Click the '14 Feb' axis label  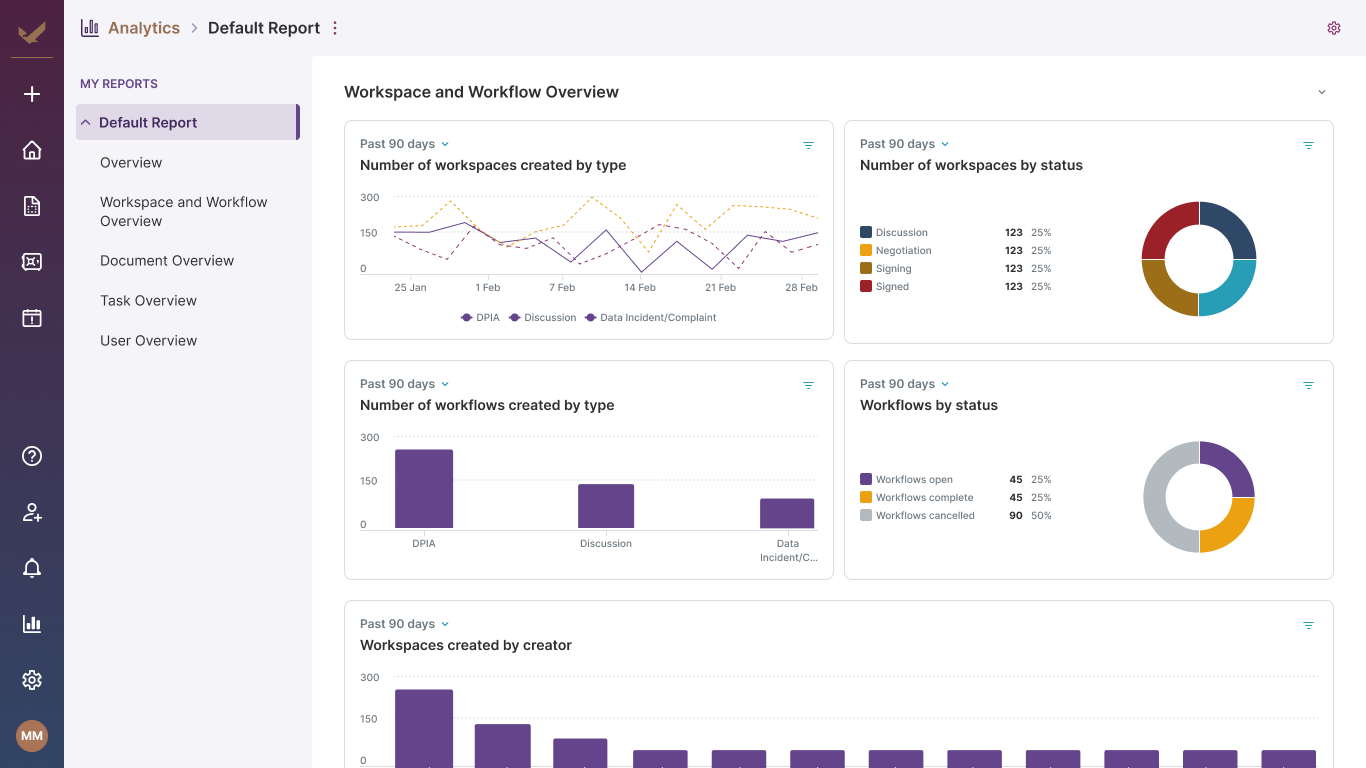[640, 287]
